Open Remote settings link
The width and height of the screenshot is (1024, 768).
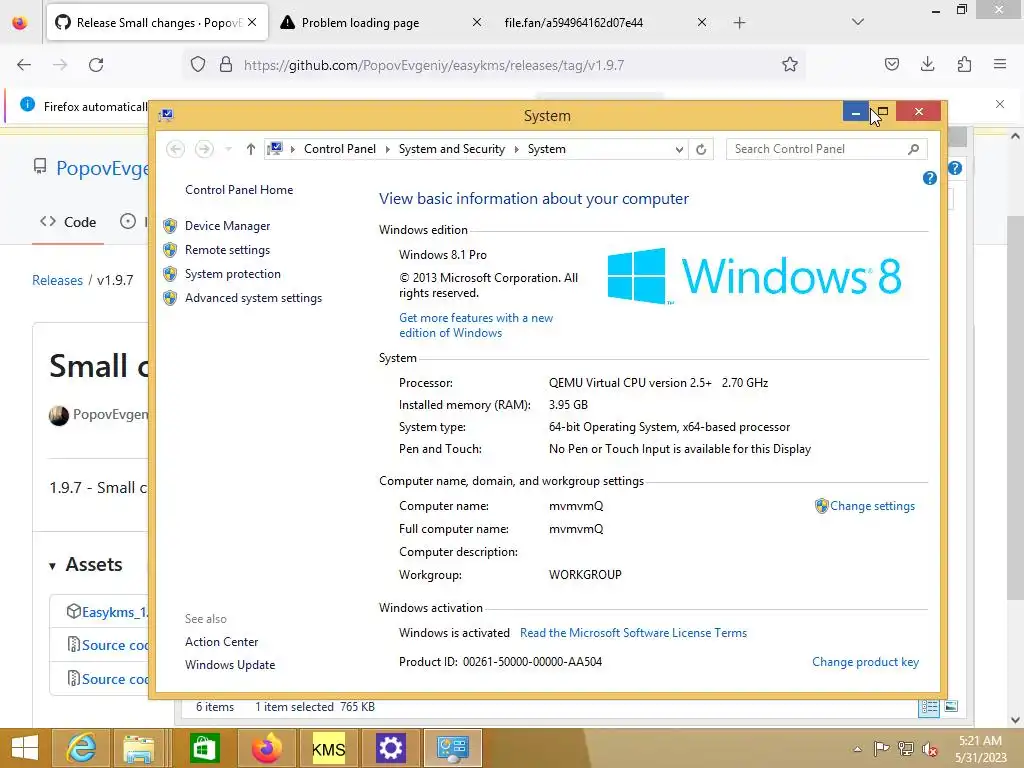click(227, 250)
